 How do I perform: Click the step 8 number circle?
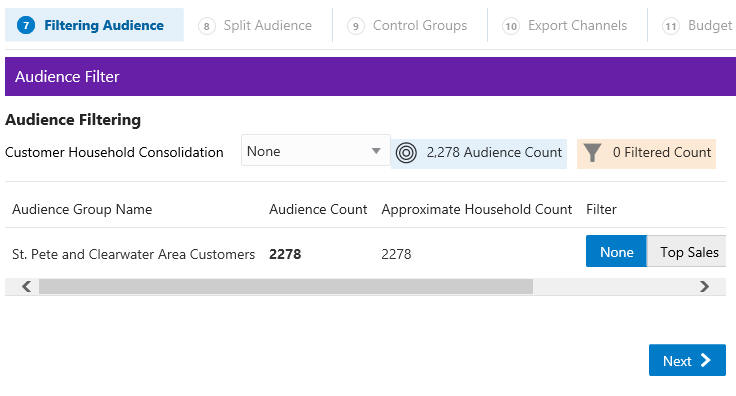(x=207, y=26)
